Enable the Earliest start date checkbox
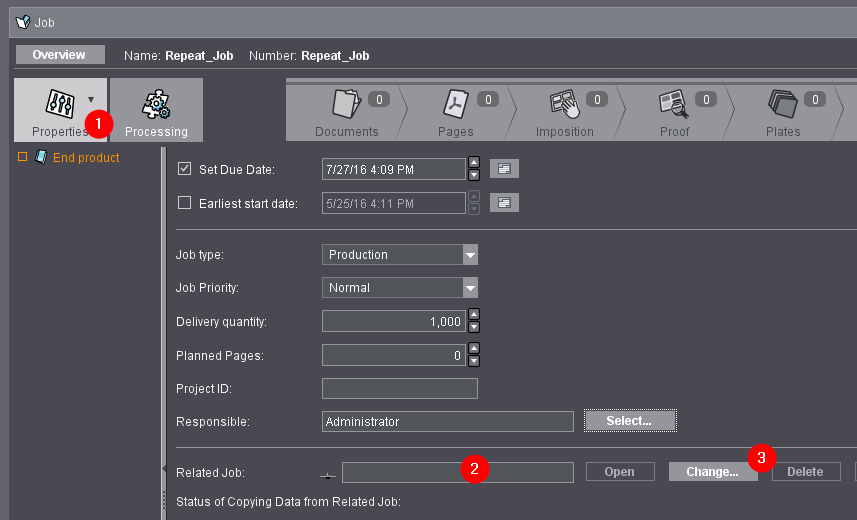 click(184, 203)
